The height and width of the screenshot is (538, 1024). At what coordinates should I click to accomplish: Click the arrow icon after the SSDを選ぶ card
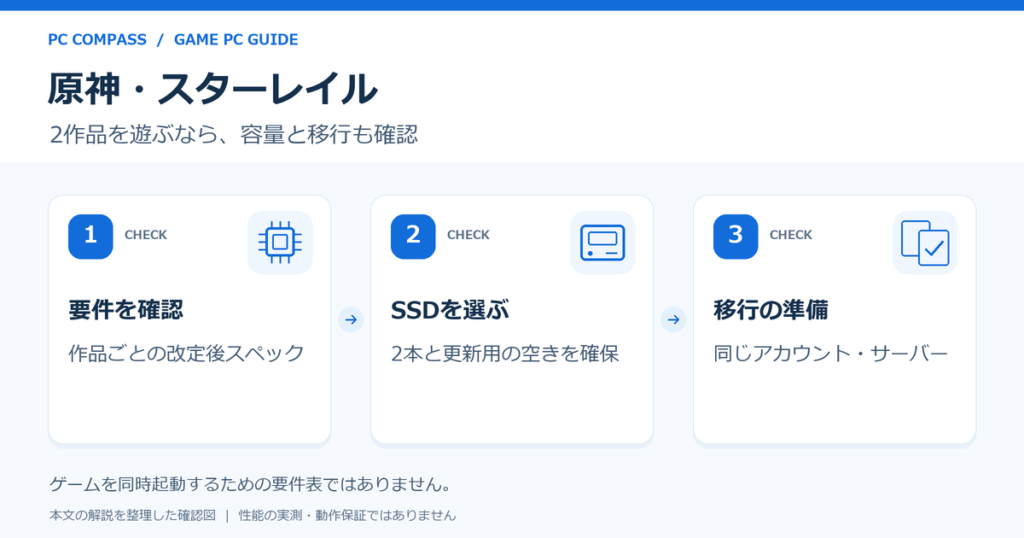(673, 319)
